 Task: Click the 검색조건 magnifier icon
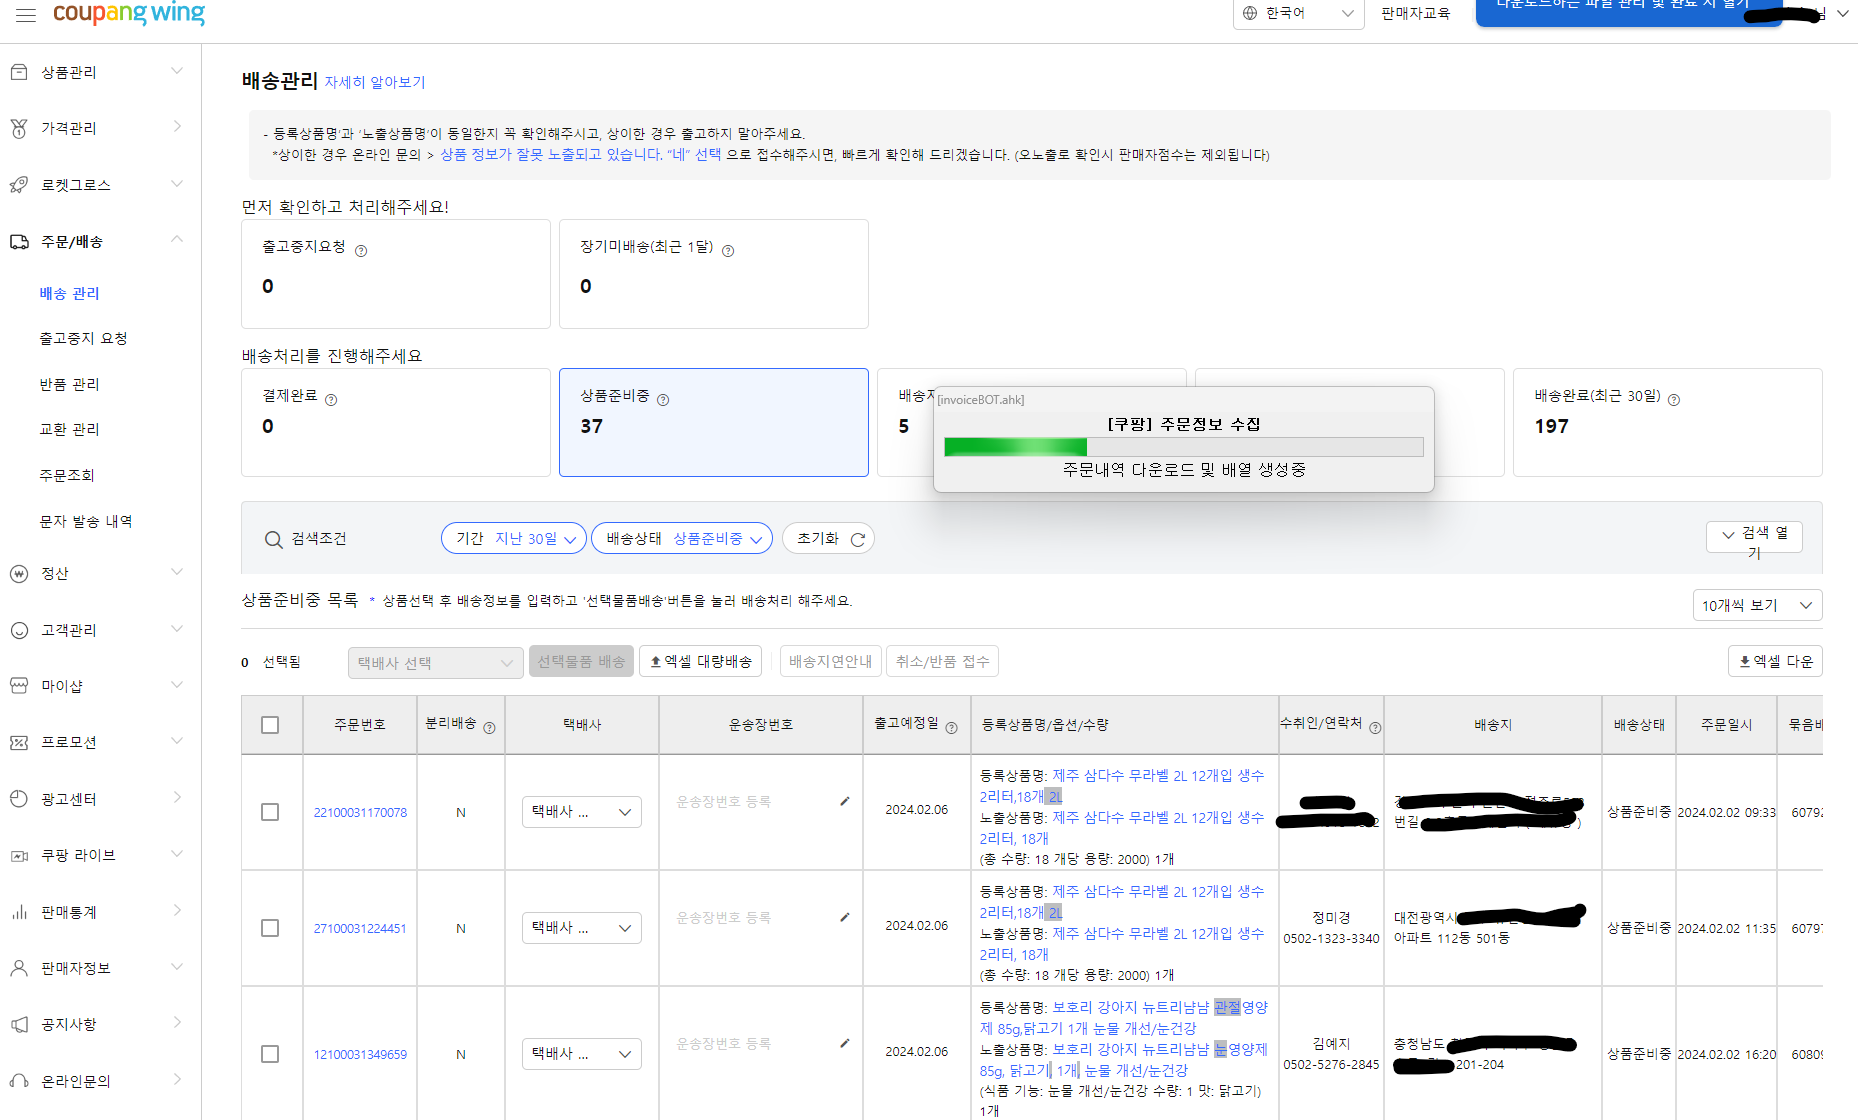click(x=273, y=540)
